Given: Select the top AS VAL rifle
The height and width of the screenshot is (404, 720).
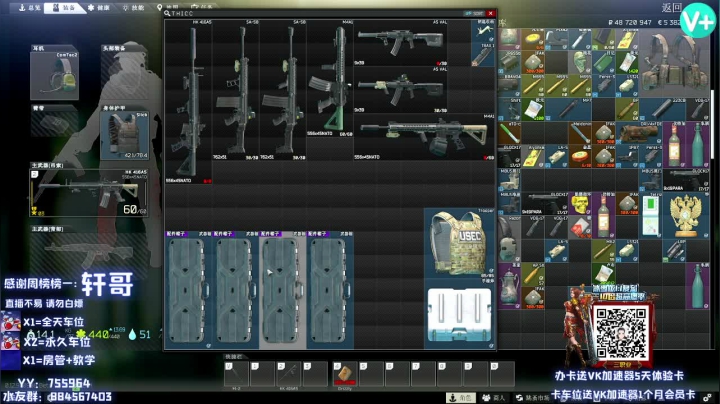Looking at the screenshot, I should tap(400, 42).
